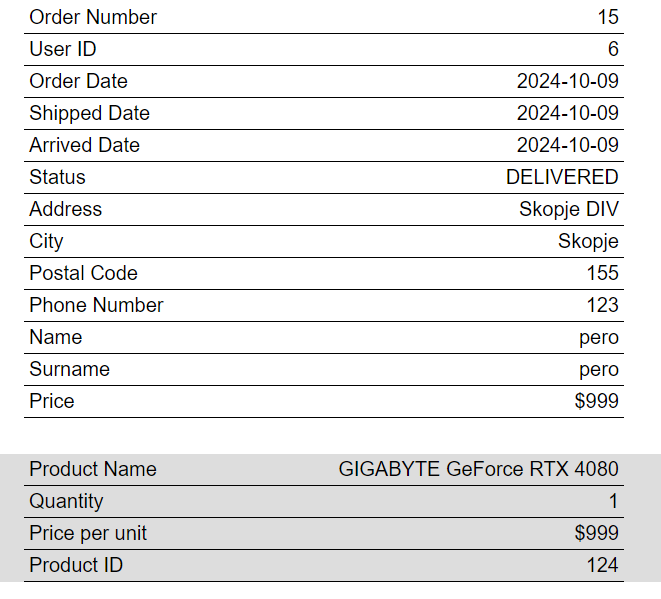The width and height of the screenshot is (661, 599).
Task: Select the Skopje DIV address value
Action: 568,209
